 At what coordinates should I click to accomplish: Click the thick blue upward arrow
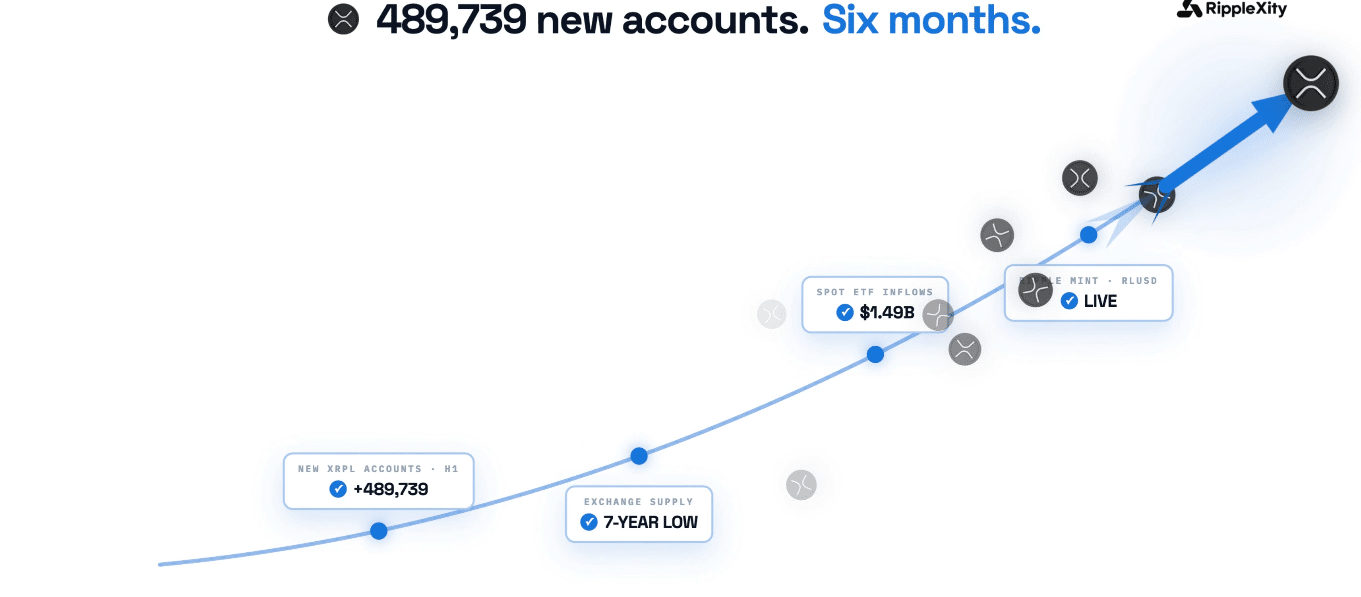coord(1228,143)
